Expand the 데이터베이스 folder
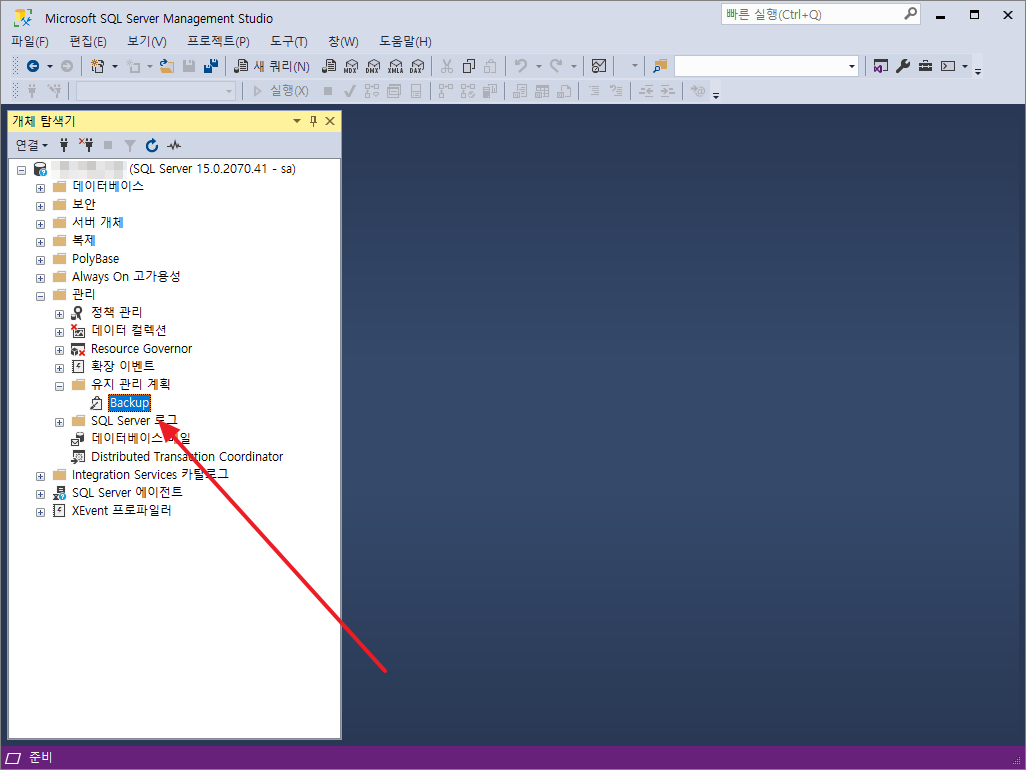 (x=41, y=188)
